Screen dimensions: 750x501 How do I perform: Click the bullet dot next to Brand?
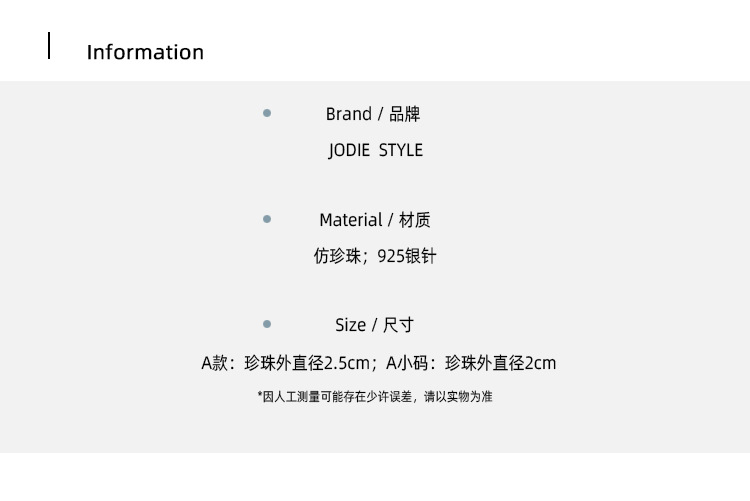click(267, 113)
